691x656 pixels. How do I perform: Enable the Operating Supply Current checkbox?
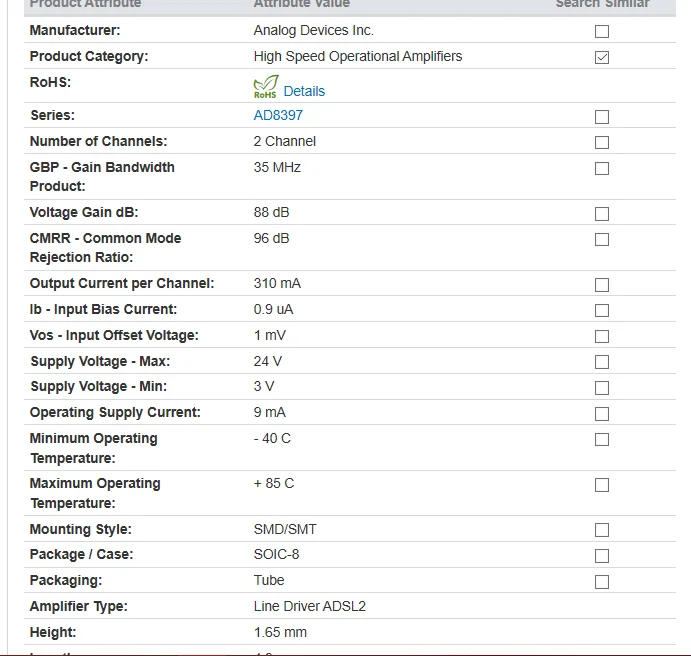coord(602,414)
